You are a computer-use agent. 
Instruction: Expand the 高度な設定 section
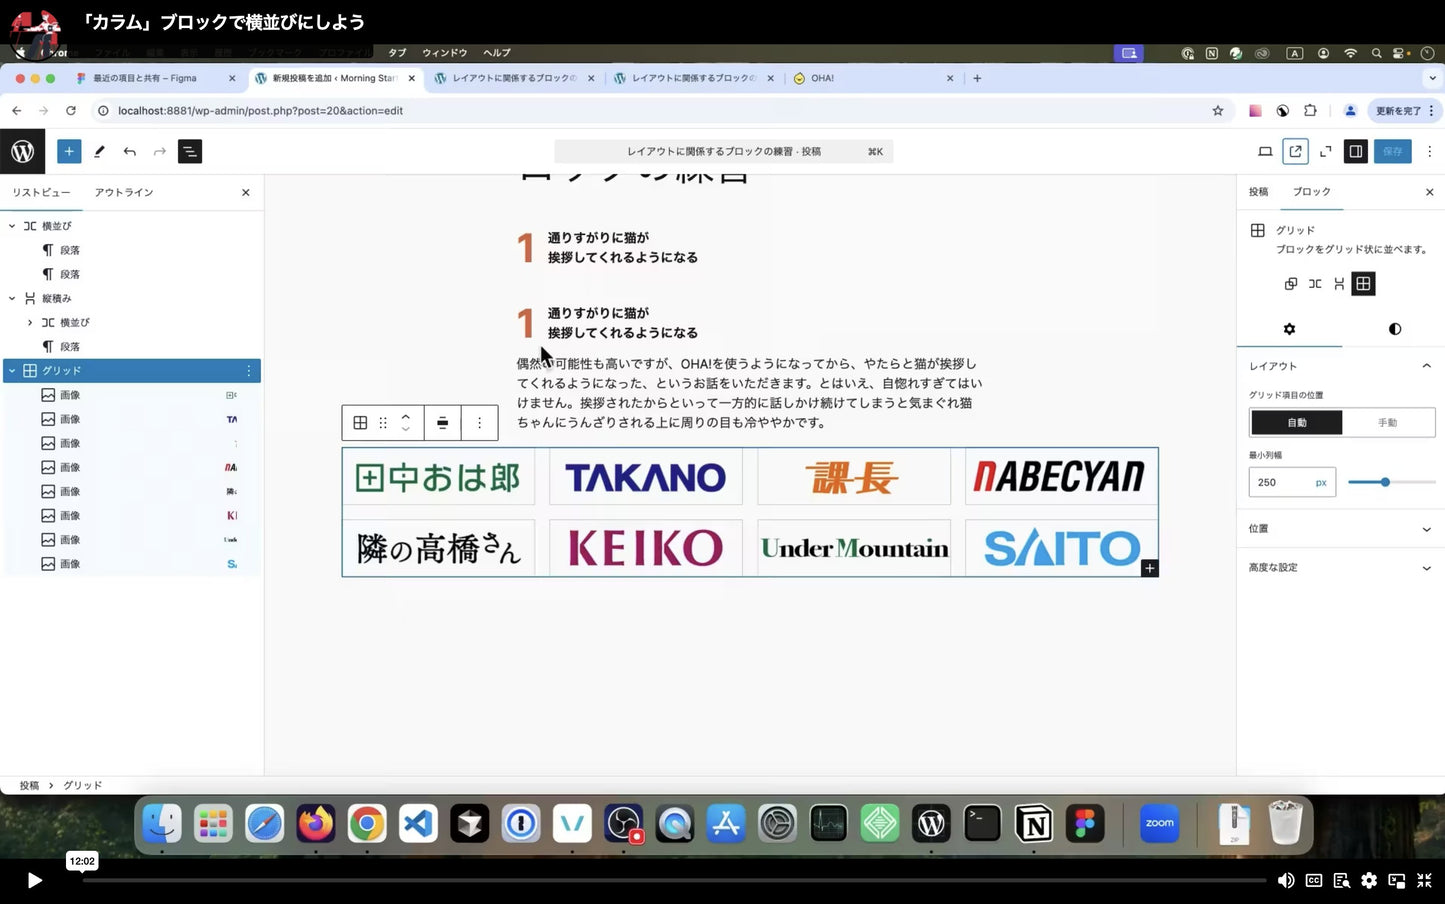(x=1426, y=567)
